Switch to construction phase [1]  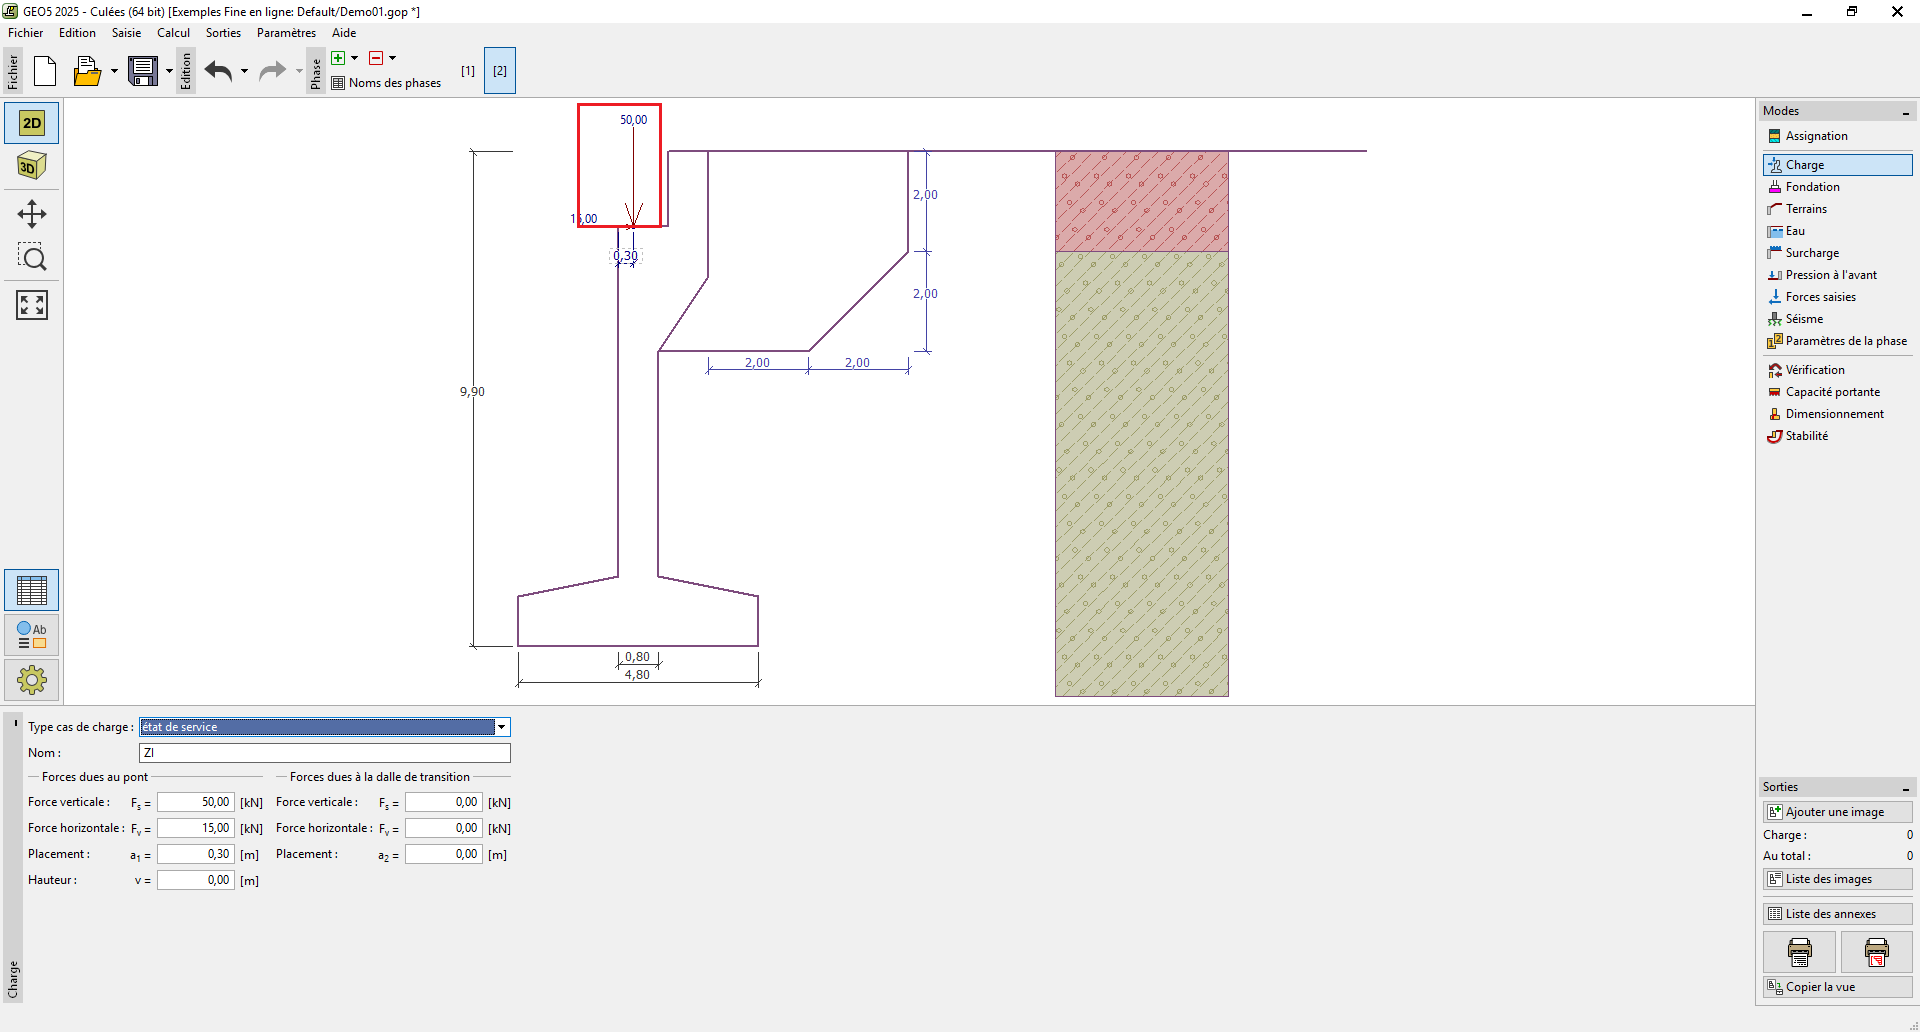point(467,71)
